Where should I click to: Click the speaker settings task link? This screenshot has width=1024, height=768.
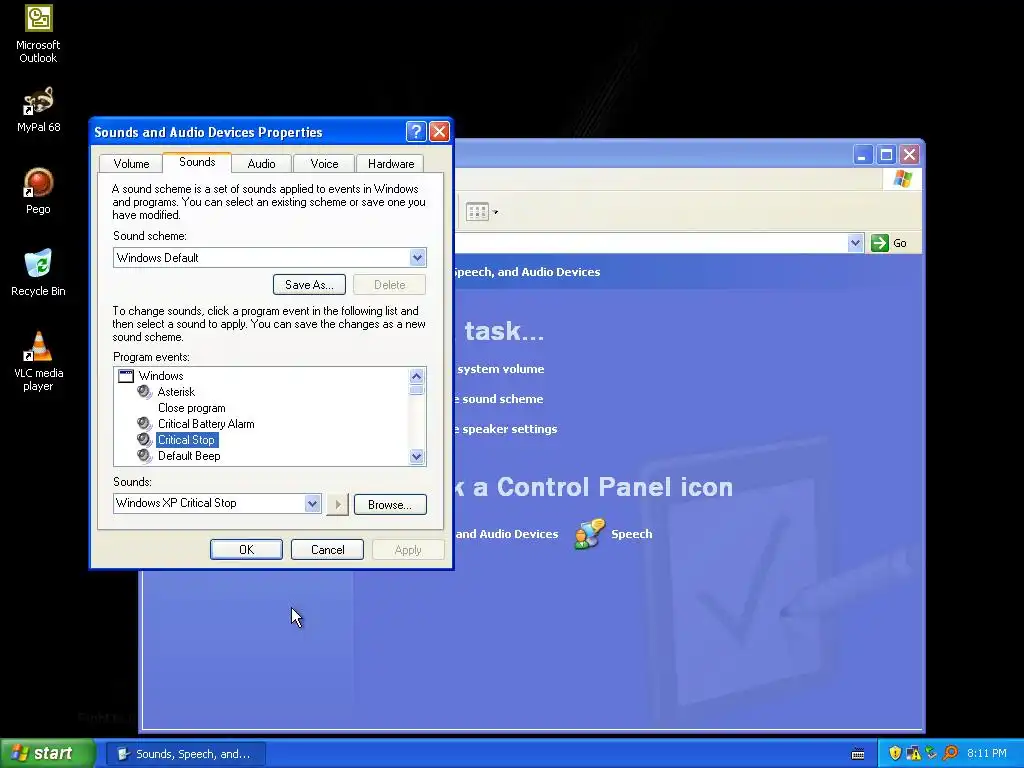[507, 429]
